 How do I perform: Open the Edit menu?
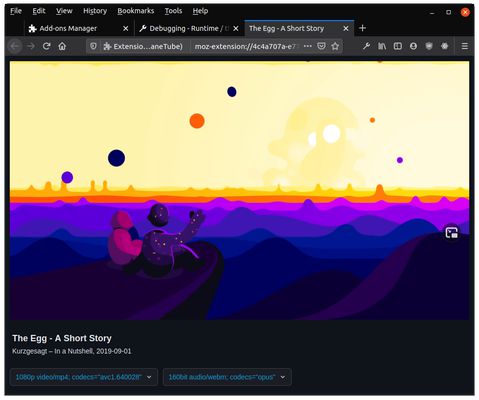(x=39, y=11)
